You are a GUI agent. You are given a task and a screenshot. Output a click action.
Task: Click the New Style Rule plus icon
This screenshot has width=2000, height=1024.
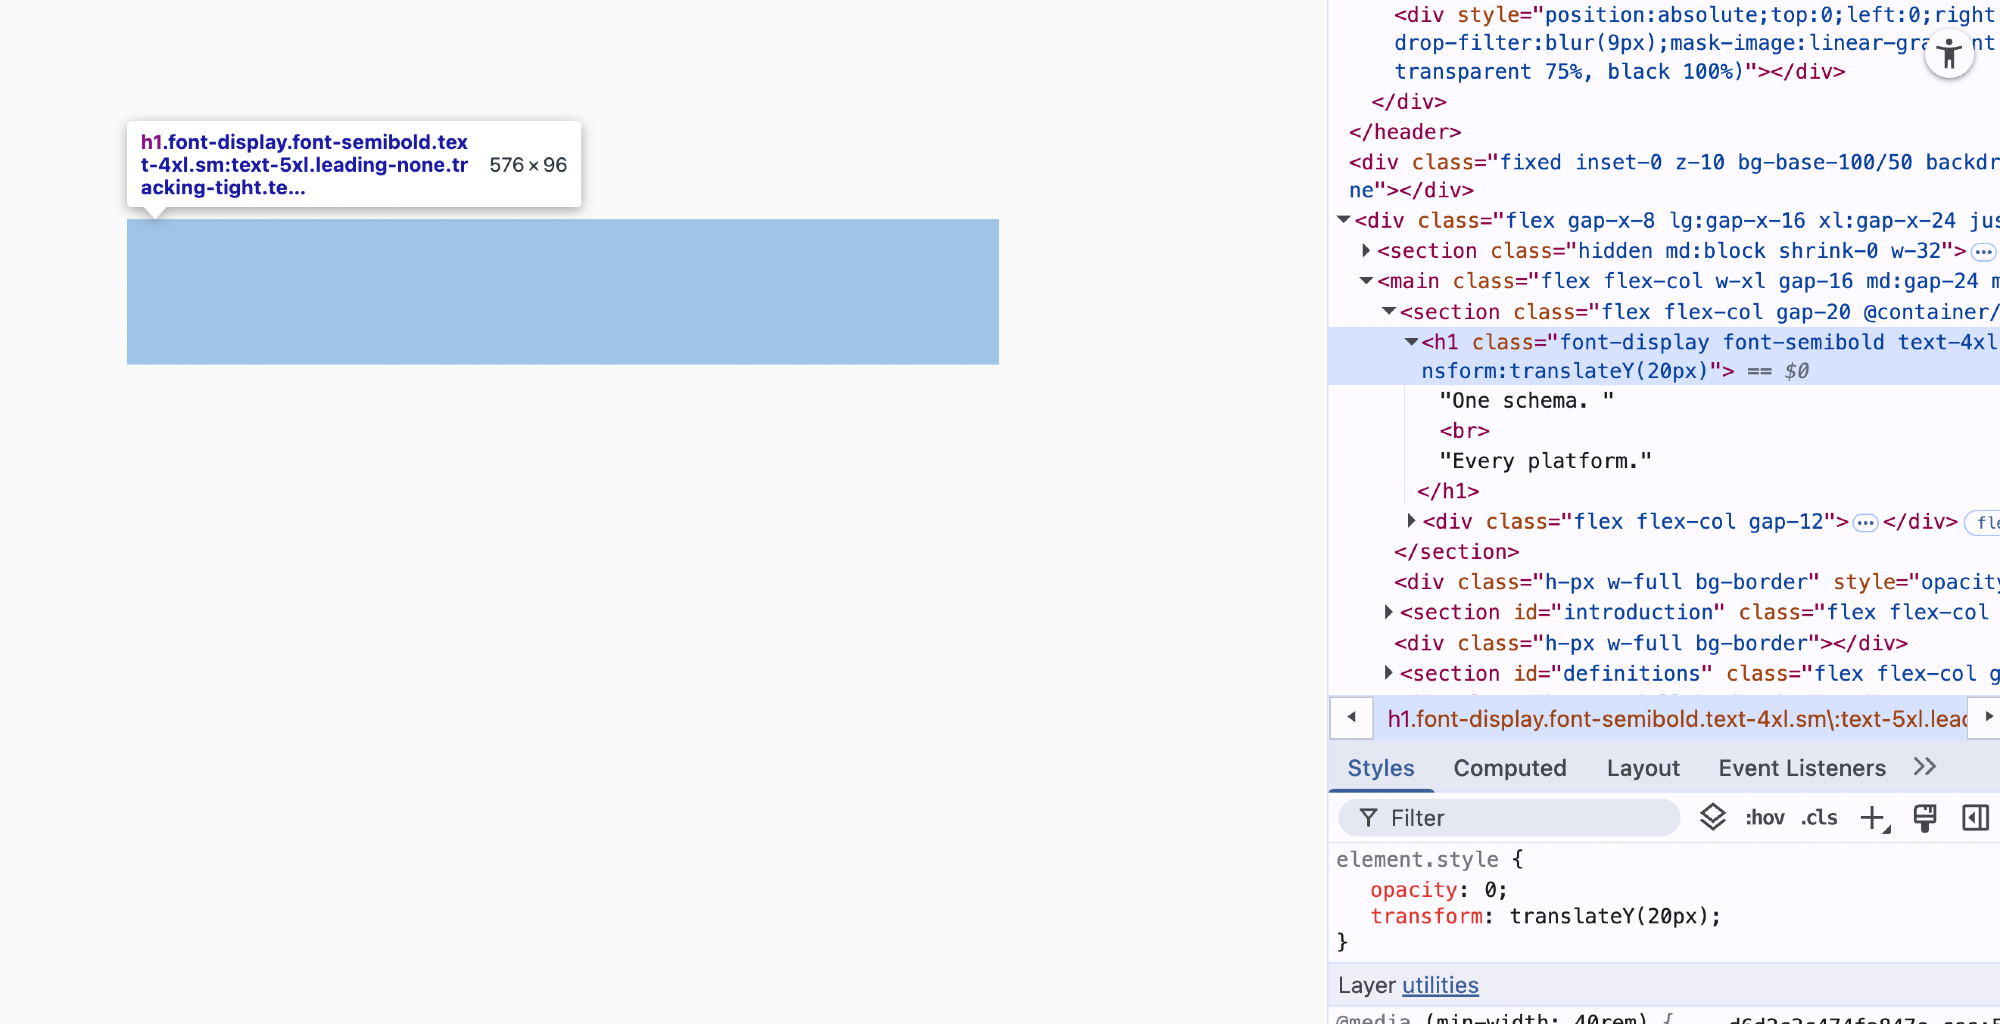(x=1873, y=818)
